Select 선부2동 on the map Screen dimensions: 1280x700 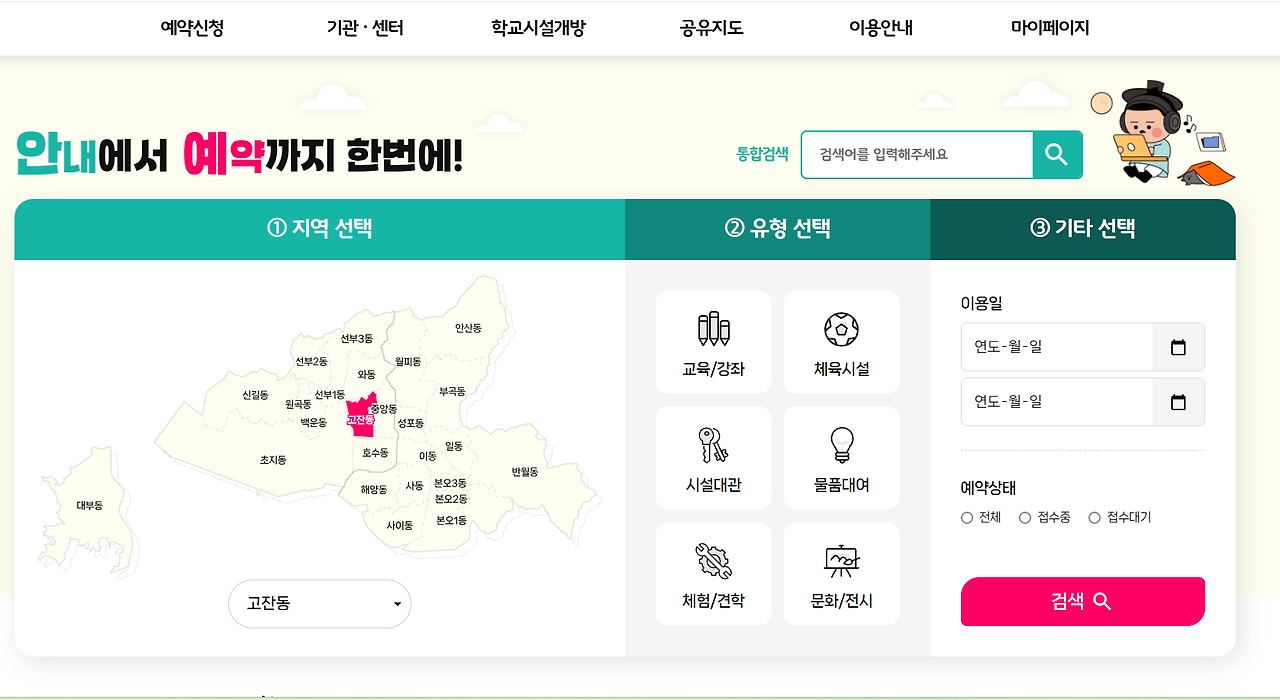tap(311, 361)
